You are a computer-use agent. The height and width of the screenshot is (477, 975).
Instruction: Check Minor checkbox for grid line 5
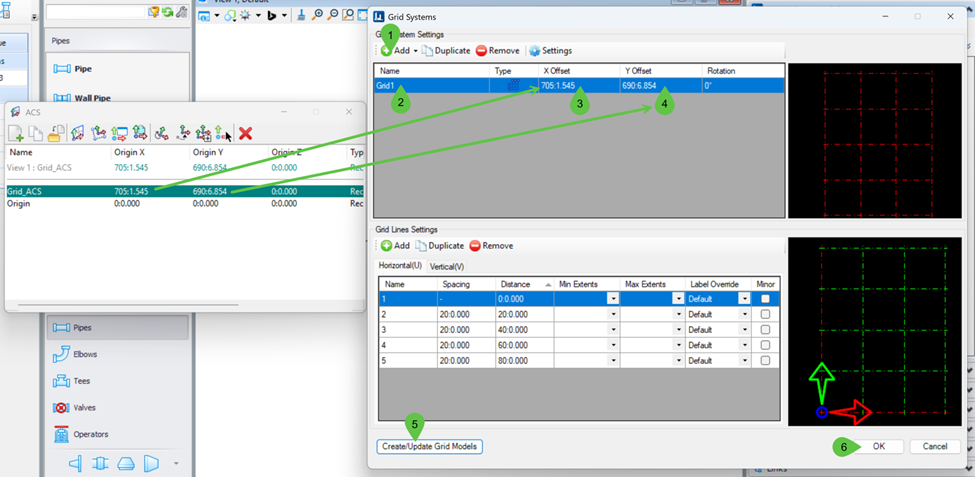point(765,360)
